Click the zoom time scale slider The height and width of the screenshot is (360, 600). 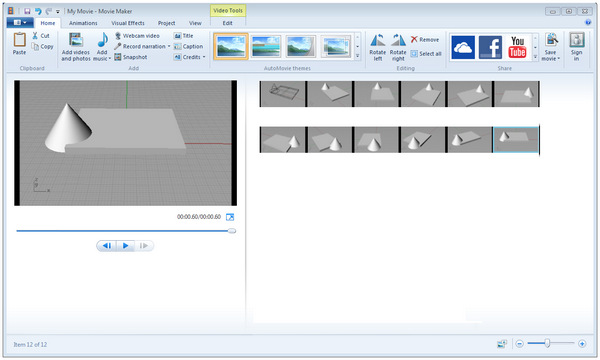(x=547, y=343)
